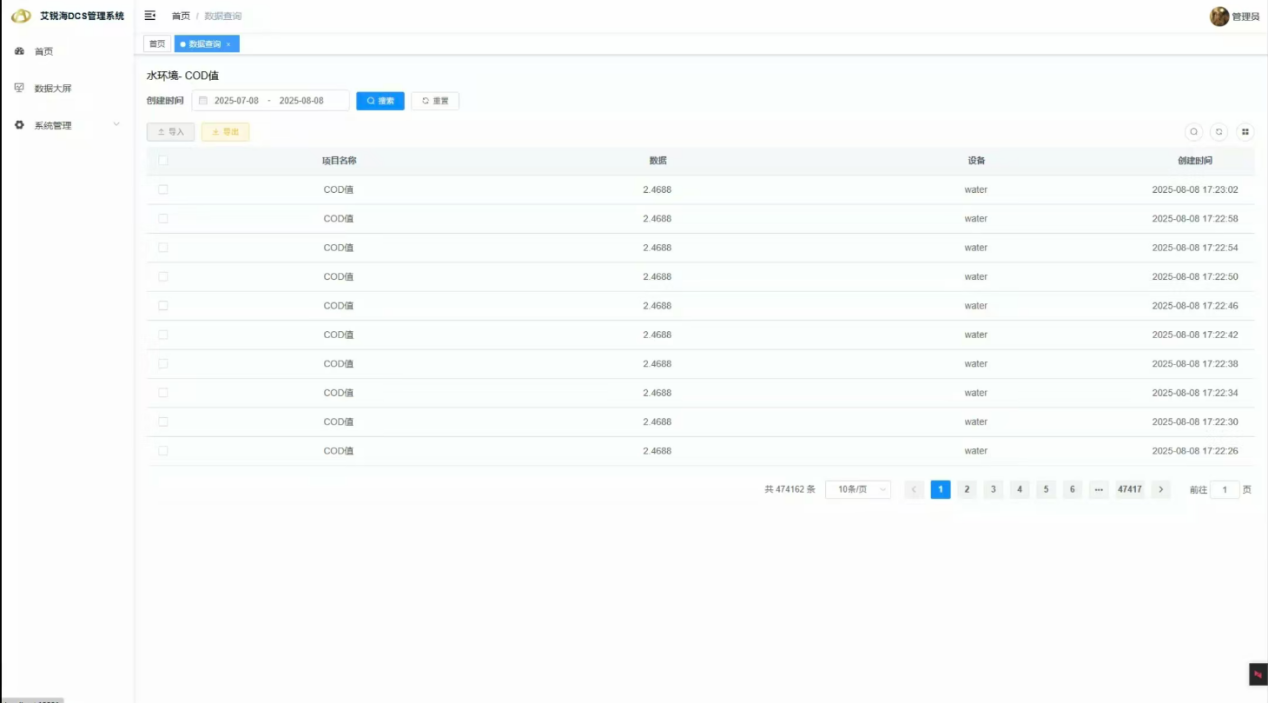Open 首页 in the sidebar menu
The image size is (1268, 703).
(x=44, y=51)
